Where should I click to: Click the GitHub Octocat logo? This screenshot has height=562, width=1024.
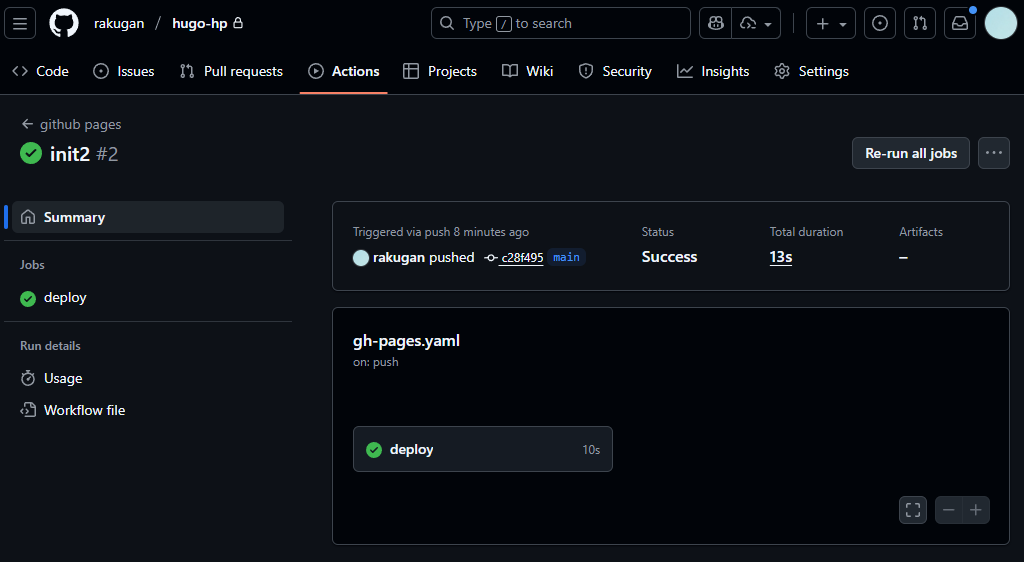64,23
